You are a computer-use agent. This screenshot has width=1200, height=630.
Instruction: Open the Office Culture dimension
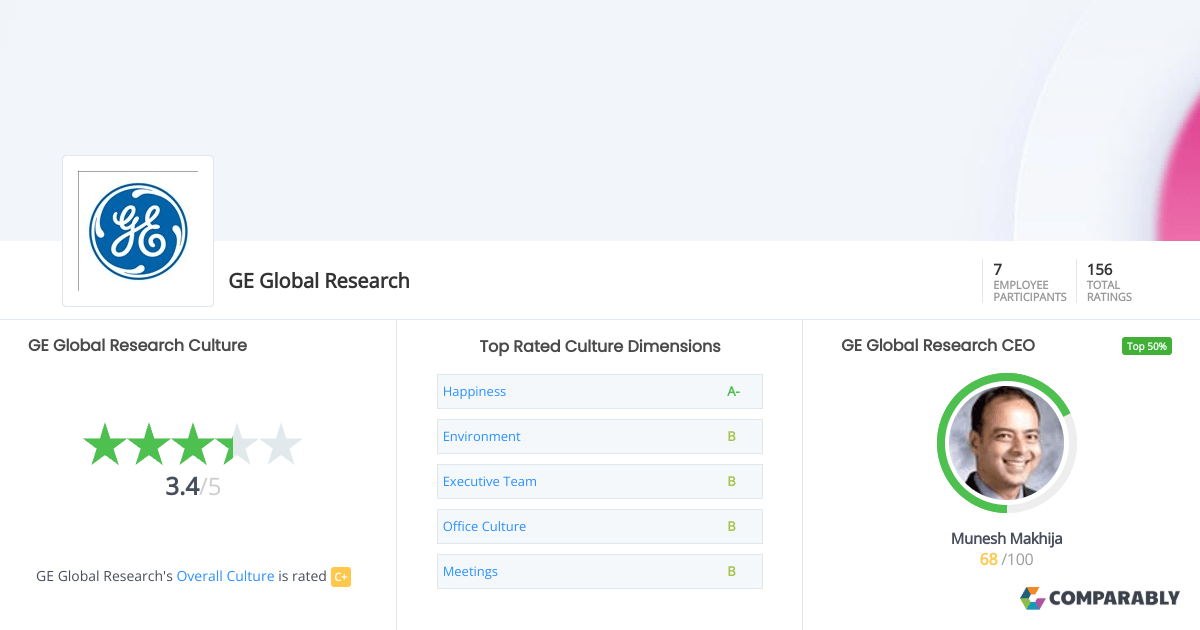pyautogui.click(x=600, y=527)
